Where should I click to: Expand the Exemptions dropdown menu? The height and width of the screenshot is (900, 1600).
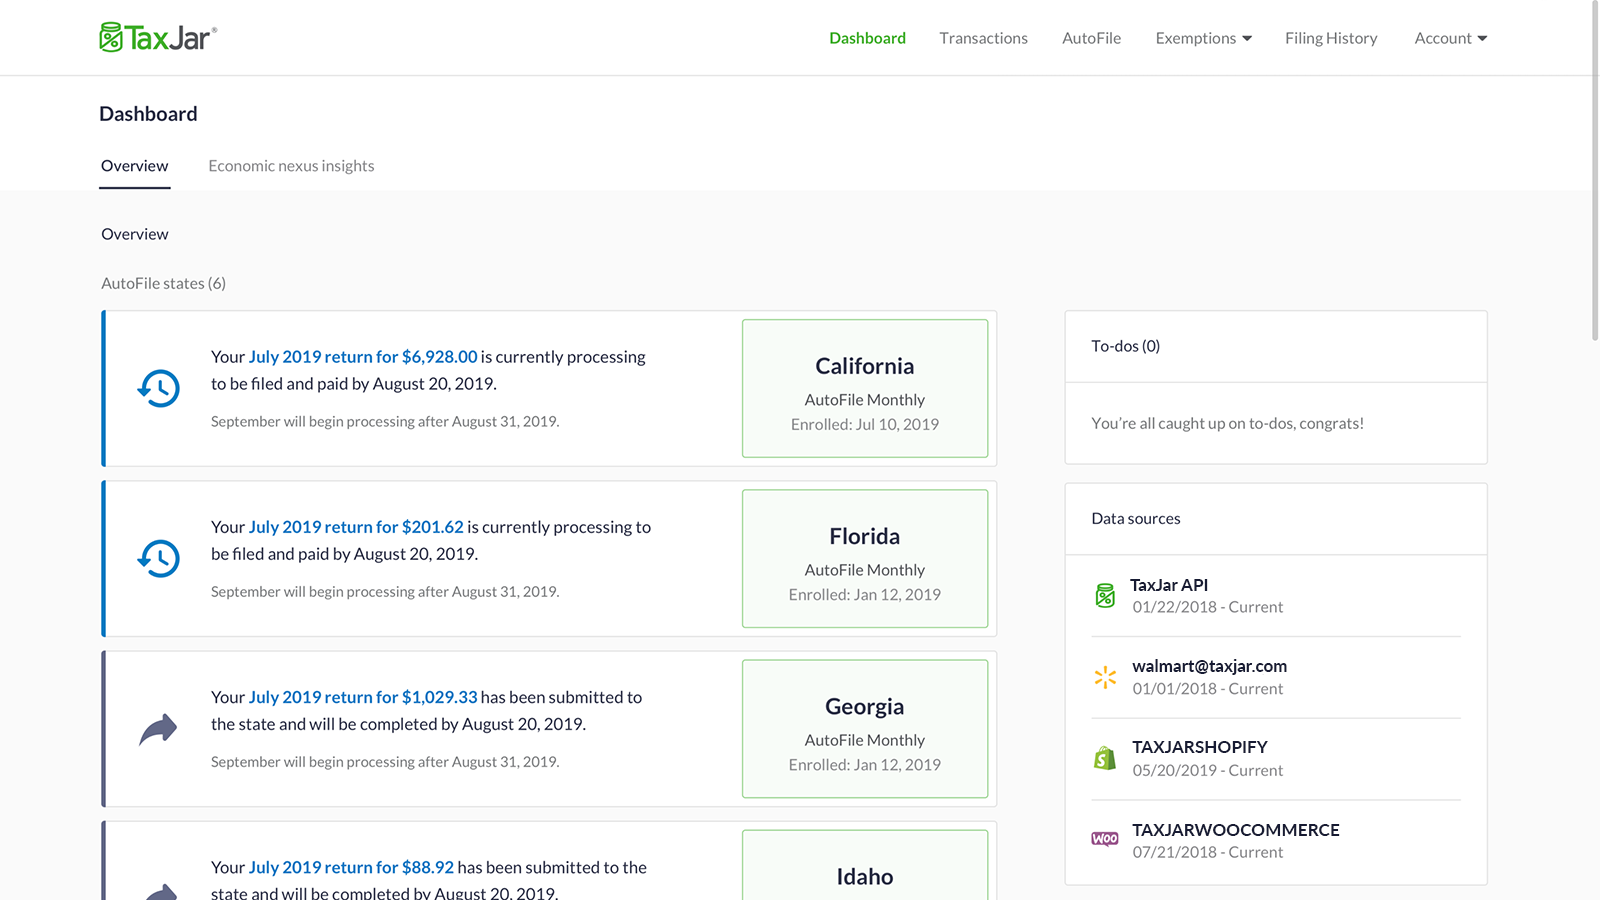coord(1203,38)
